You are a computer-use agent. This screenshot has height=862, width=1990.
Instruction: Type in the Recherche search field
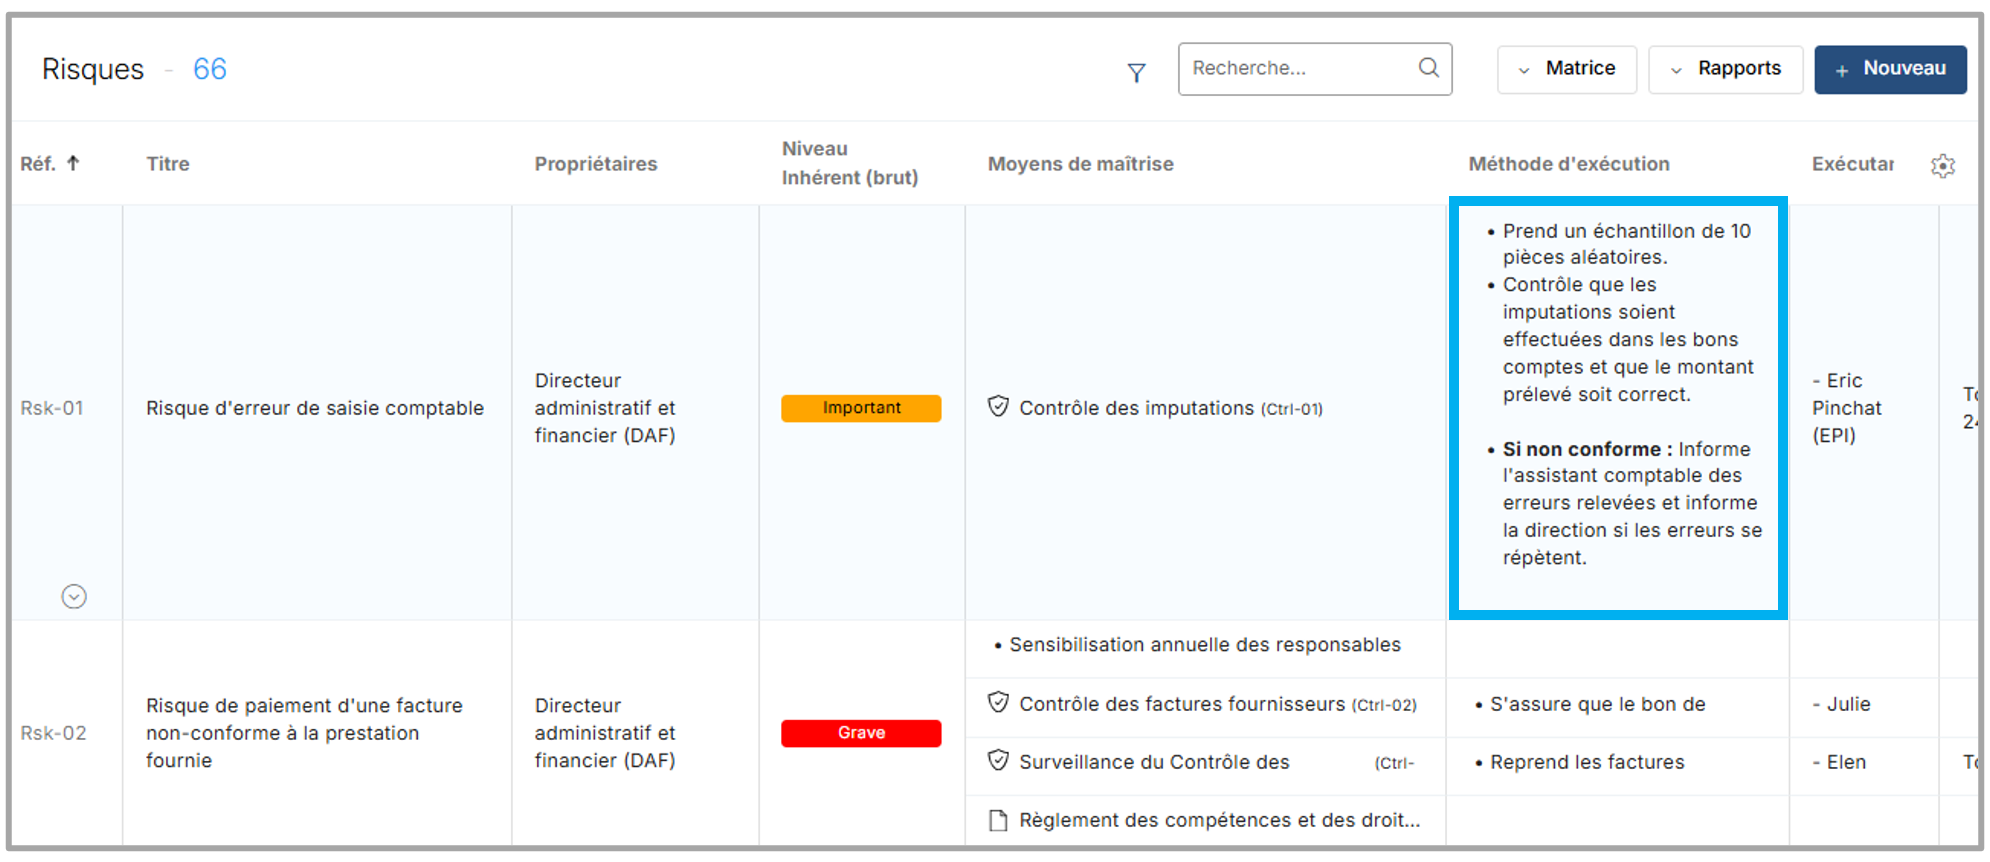pos(1298,68)
